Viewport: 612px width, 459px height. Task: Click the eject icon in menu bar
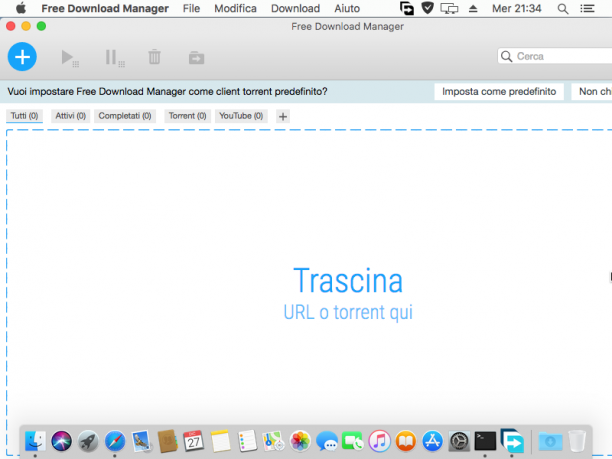pyautogui.click(x=473, y=8)
